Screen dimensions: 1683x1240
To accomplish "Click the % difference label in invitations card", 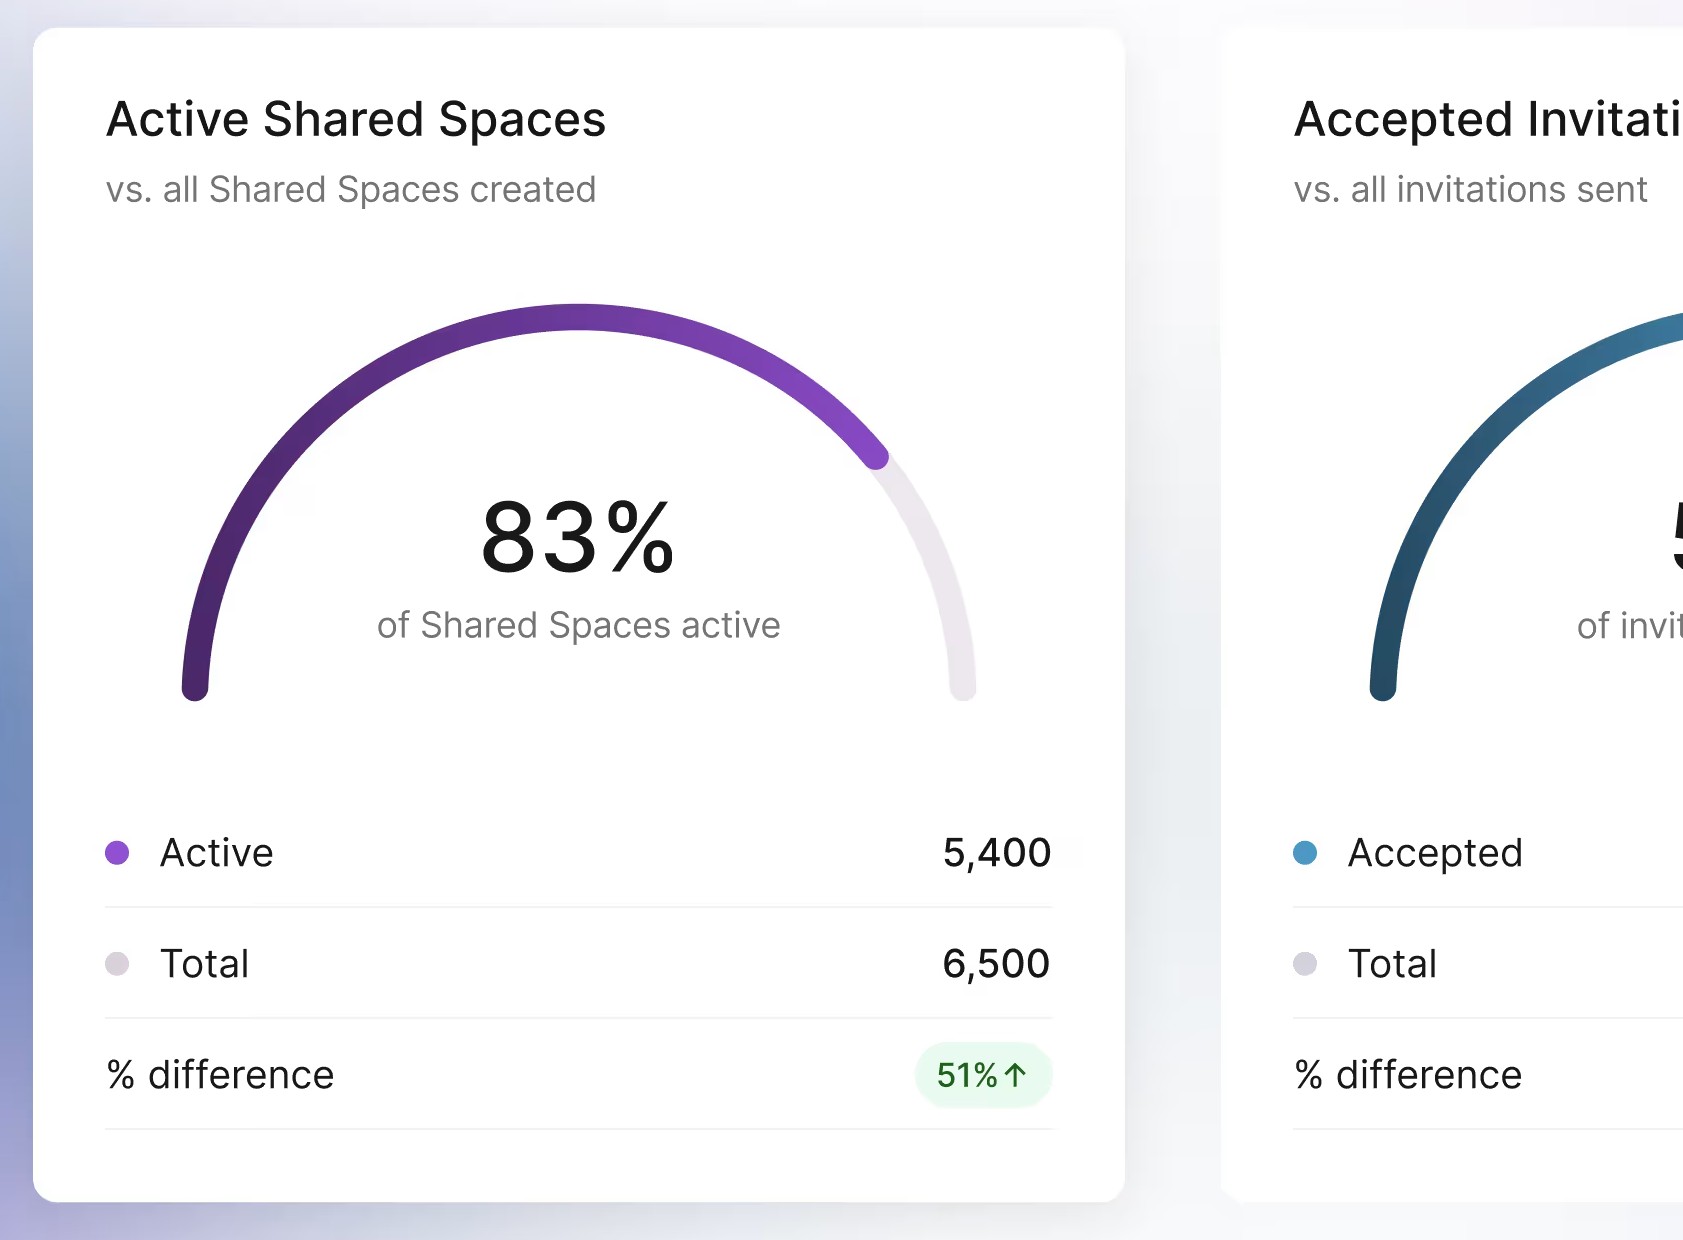I will pyautogui.click(x=1408, y=1075).
